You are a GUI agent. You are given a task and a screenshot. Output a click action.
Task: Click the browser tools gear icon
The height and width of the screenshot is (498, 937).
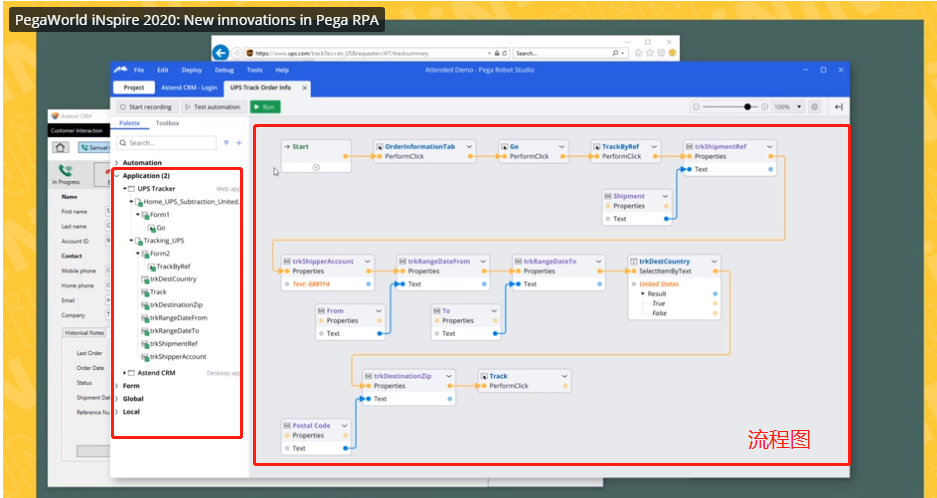(x=661, y=53)
